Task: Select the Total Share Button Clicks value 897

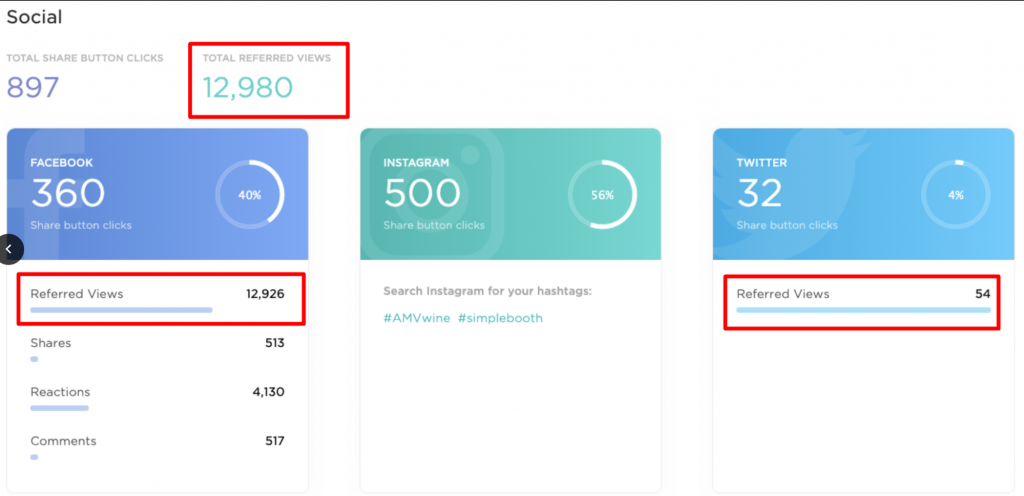Action: pyautogui.click(x=33, y=87)
